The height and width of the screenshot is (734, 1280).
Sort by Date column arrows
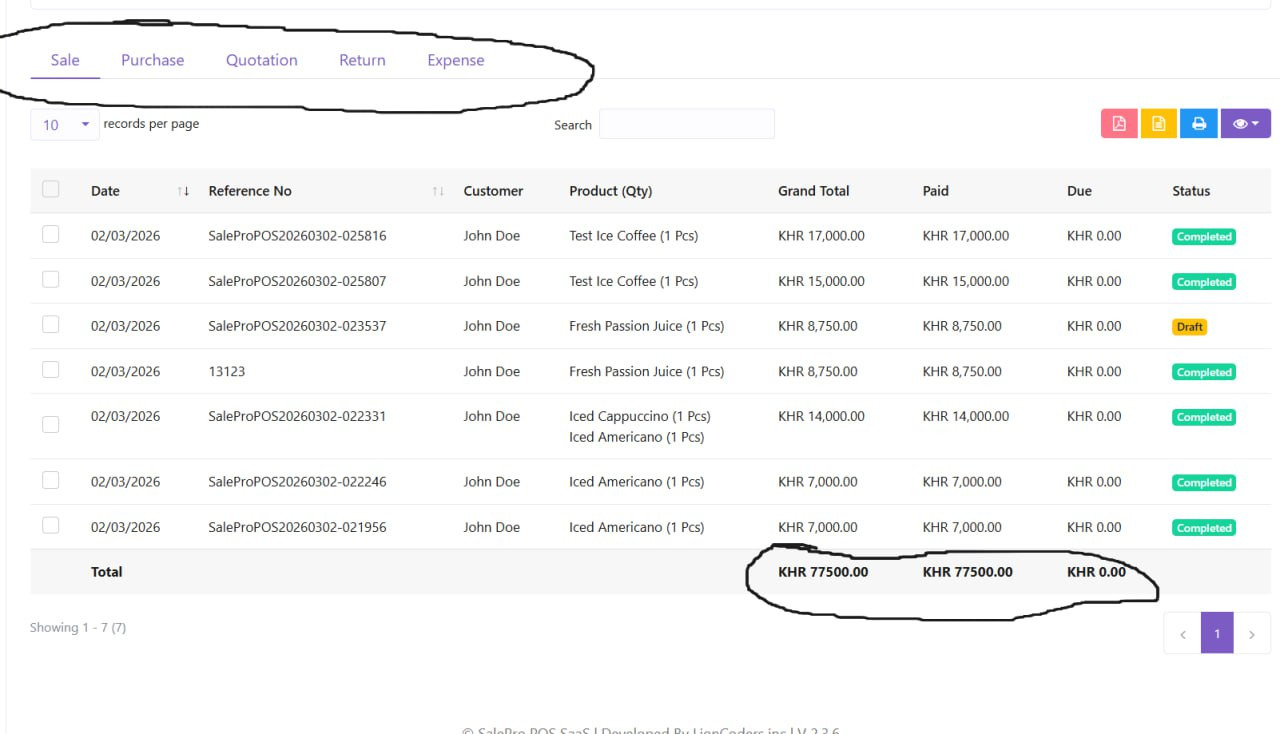(x=183, y=191)
